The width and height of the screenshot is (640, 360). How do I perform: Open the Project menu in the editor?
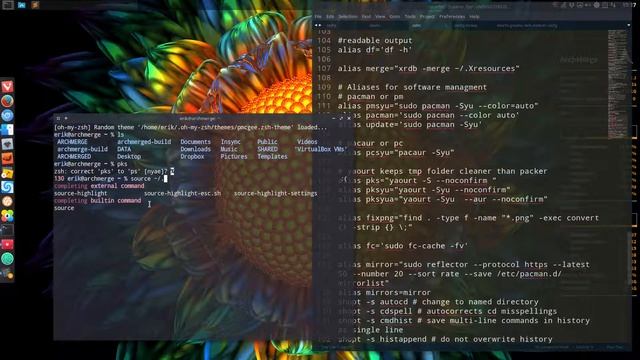(427, 17)
